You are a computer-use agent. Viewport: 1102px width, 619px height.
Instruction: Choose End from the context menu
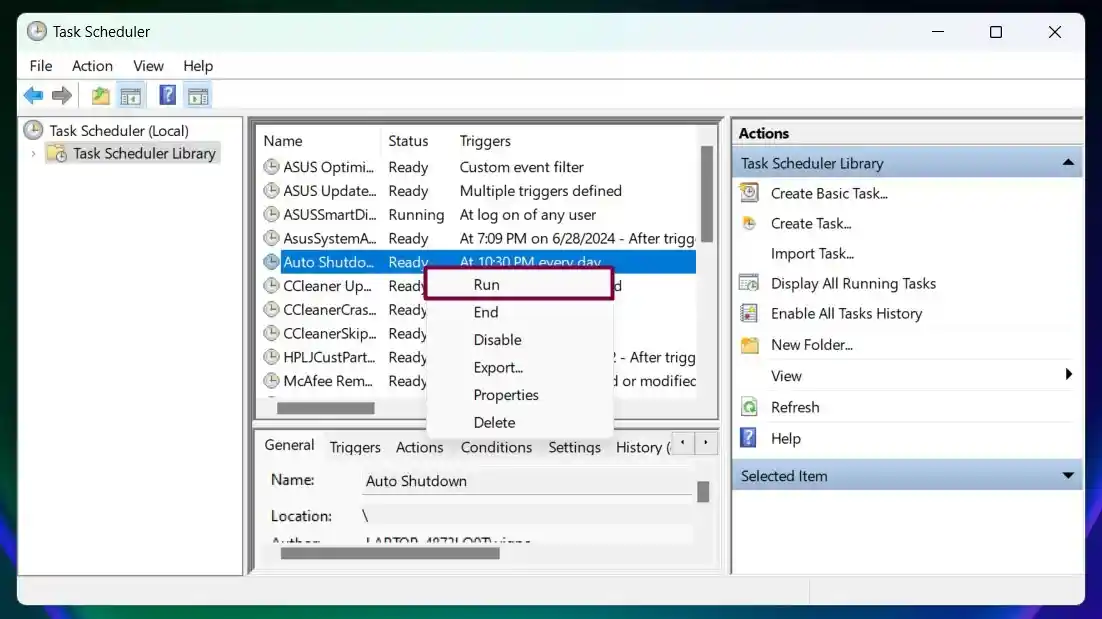(x=519, y=312)
